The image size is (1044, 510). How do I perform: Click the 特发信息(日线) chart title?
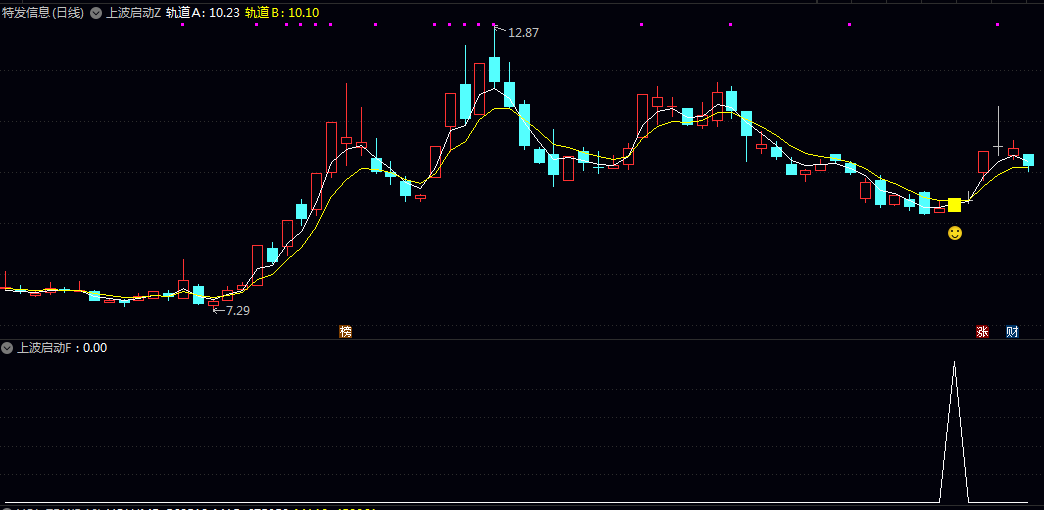(43, 13)
